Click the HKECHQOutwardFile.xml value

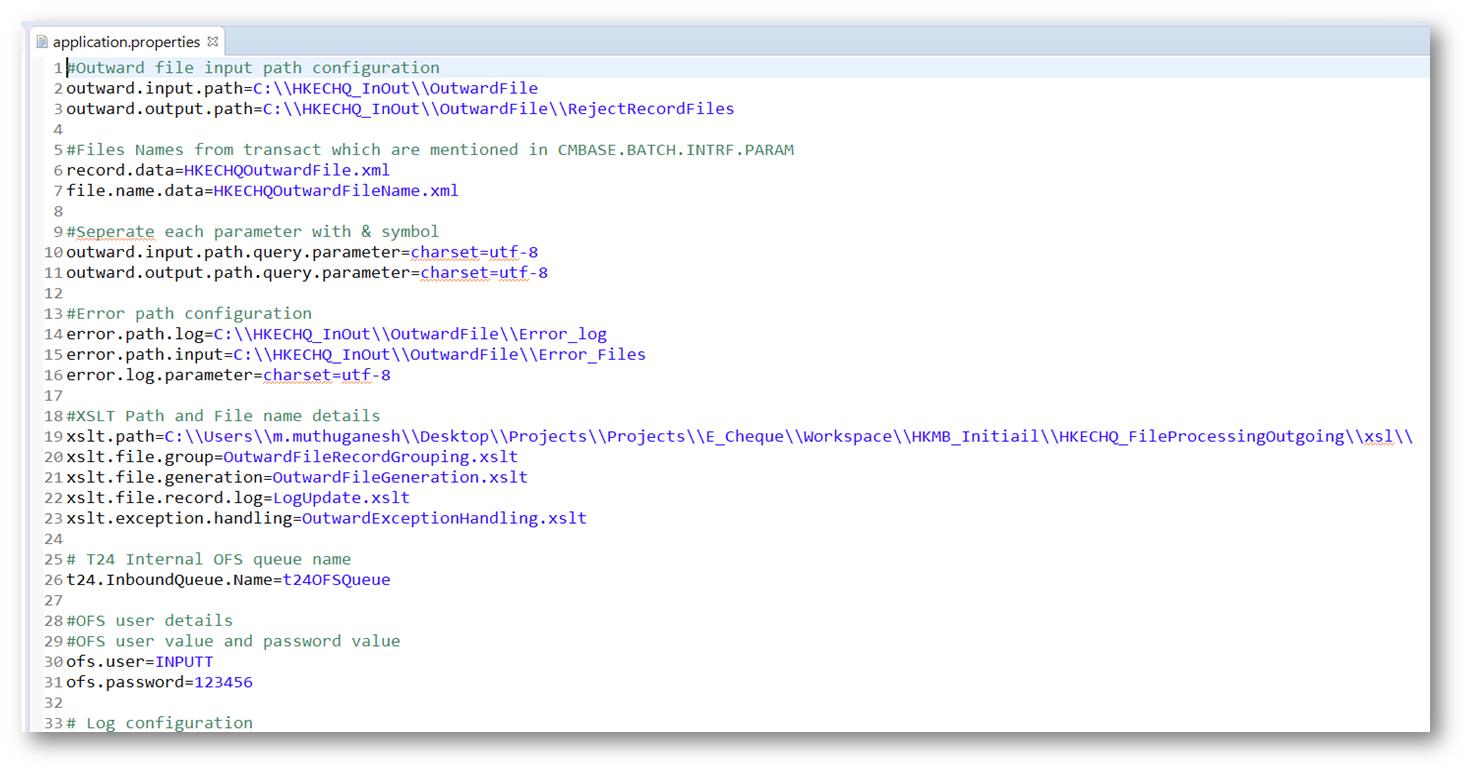[286, 170]
